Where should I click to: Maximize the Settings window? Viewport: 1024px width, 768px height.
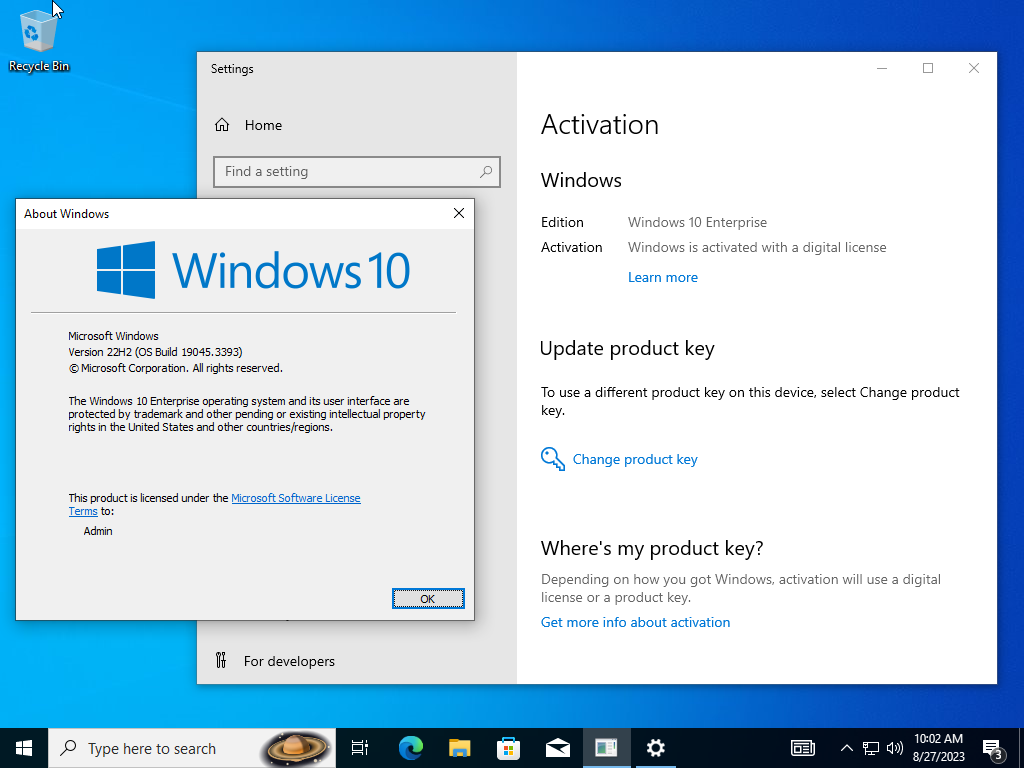[927, 68]
